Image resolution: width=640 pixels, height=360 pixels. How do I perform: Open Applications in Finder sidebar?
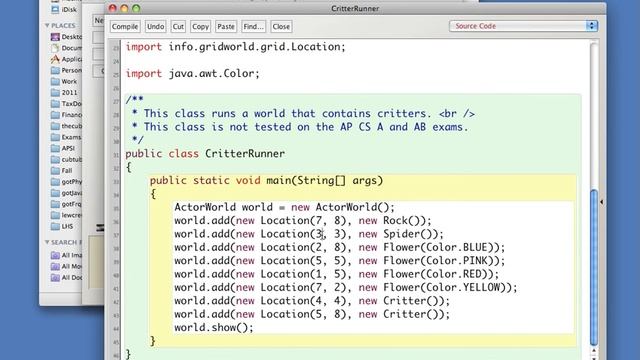click(x=66, y=59)
